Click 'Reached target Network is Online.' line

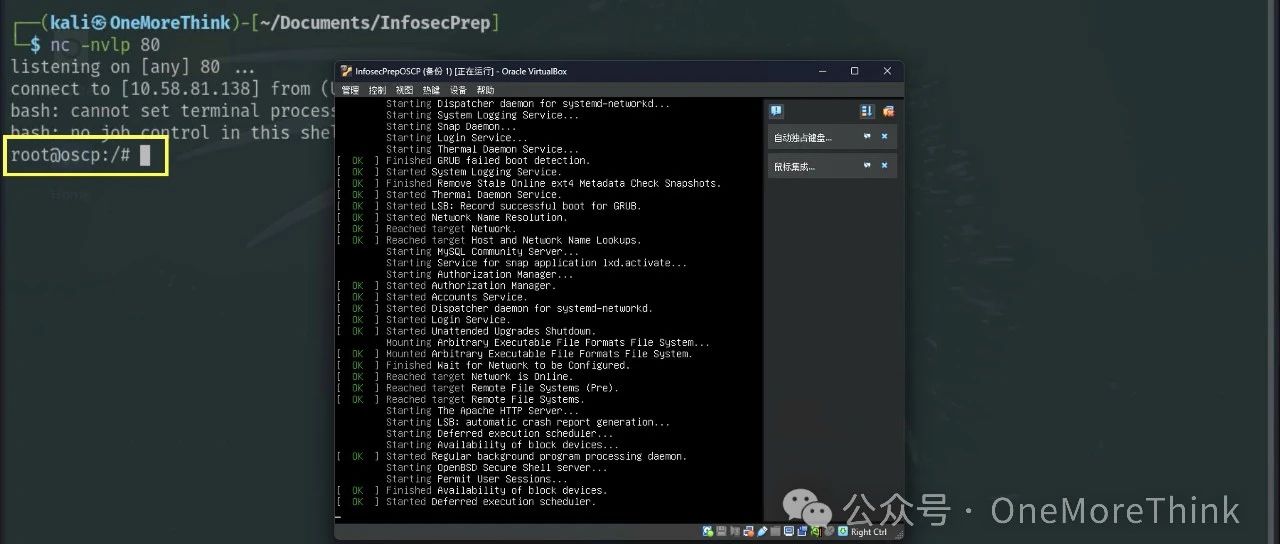click(x=480, y=376)
